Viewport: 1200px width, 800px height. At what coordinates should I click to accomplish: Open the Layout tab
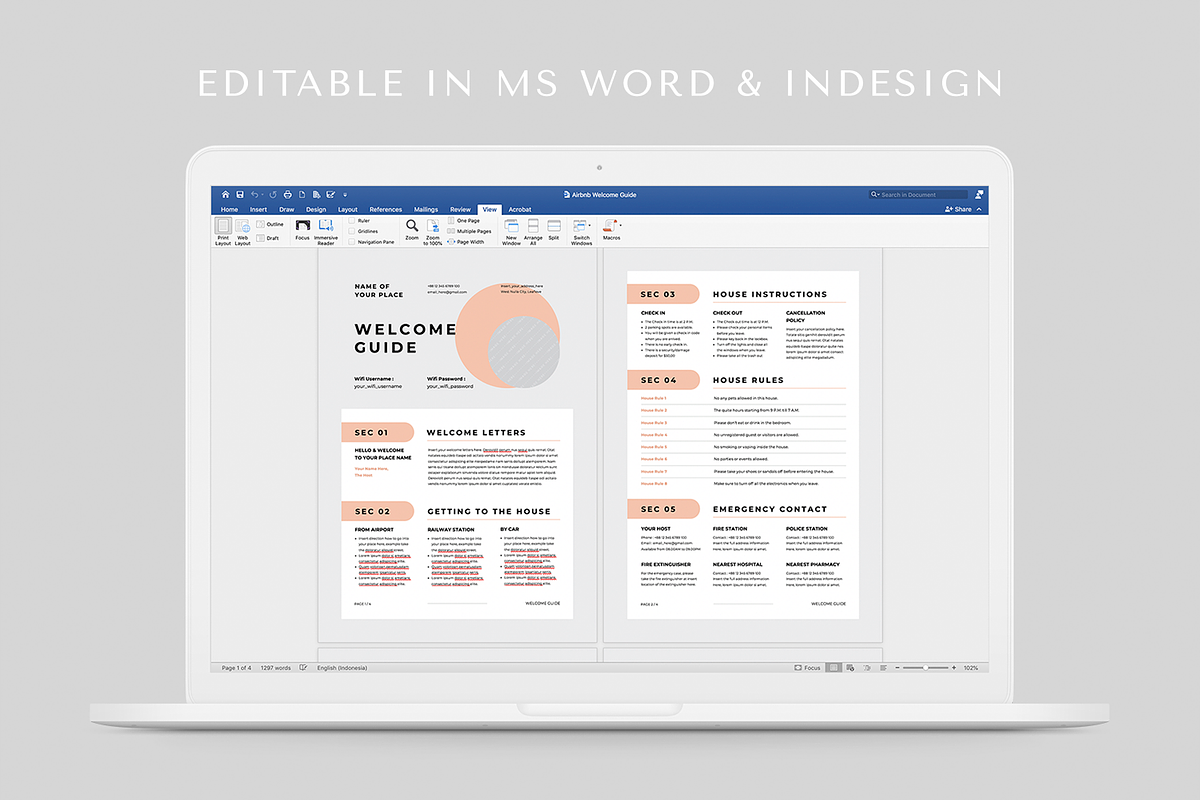tap(348, 210)
